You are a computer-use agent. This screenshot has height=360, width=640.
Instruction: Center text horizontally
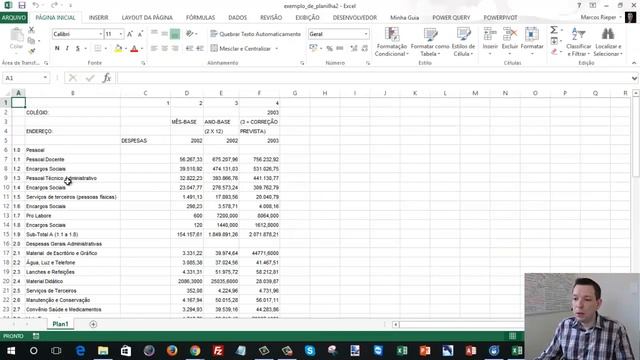click(x=164, y=48)
